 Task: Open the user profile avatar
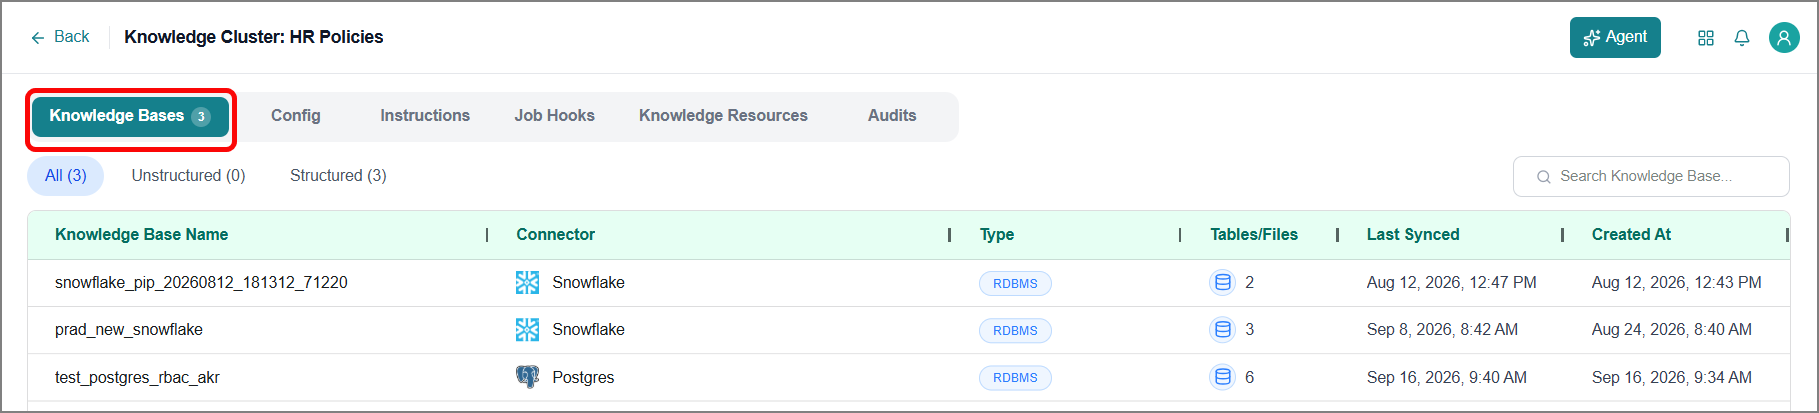click(1784, 38)
